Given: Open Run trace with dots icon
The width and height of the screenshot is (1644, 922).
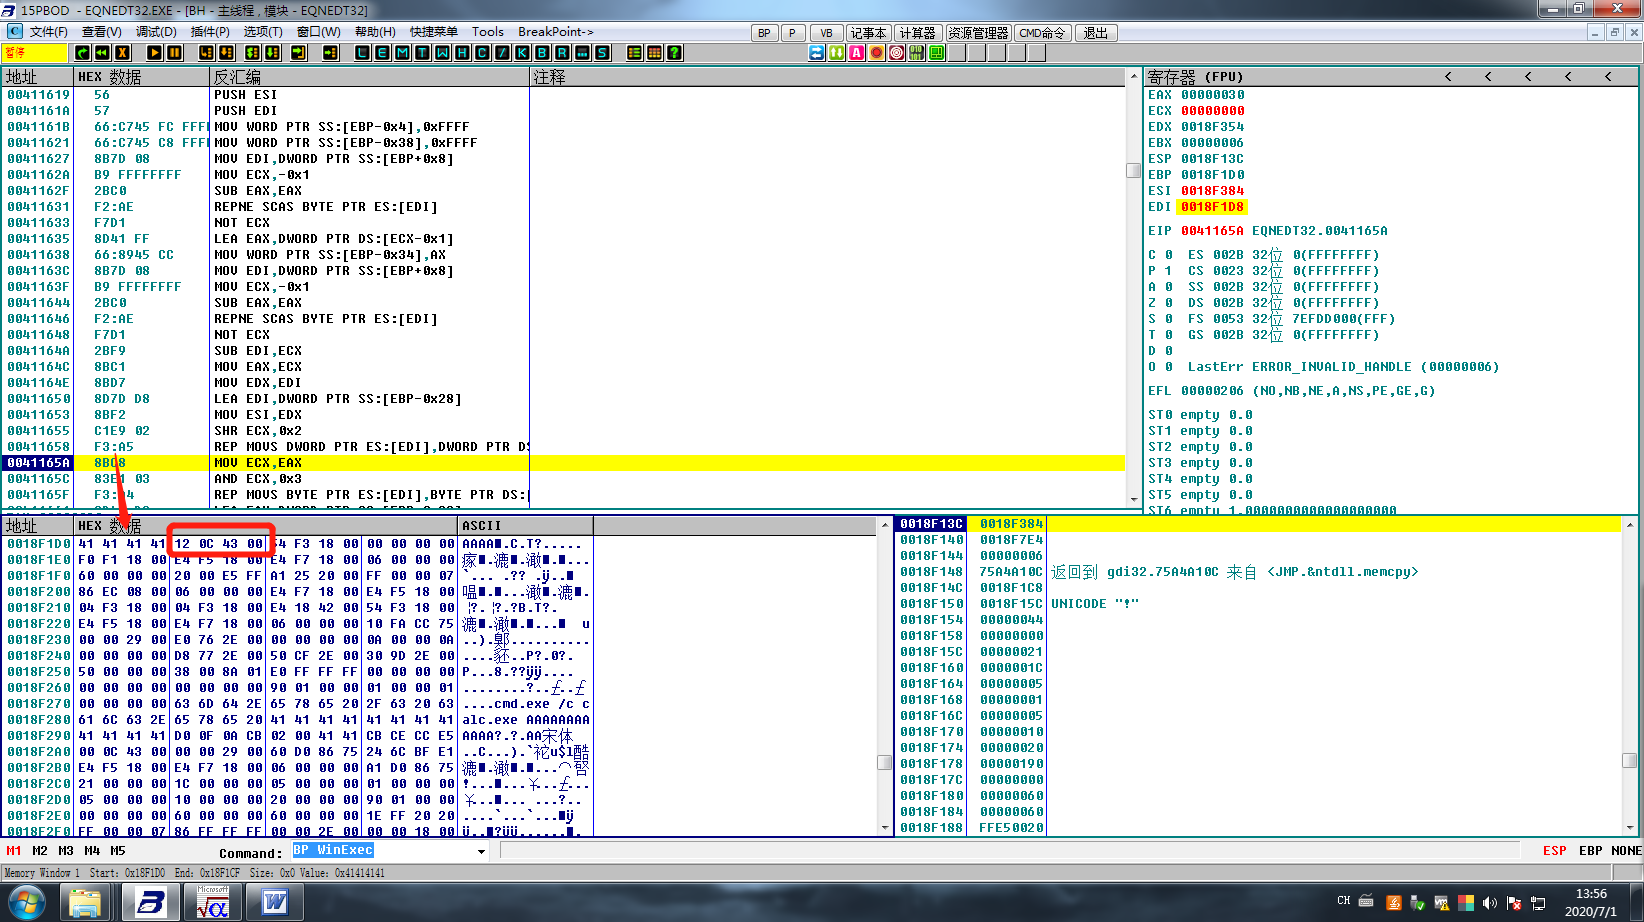Looking at the screenshot, I should pyautogui.click(x=583, y=53).
